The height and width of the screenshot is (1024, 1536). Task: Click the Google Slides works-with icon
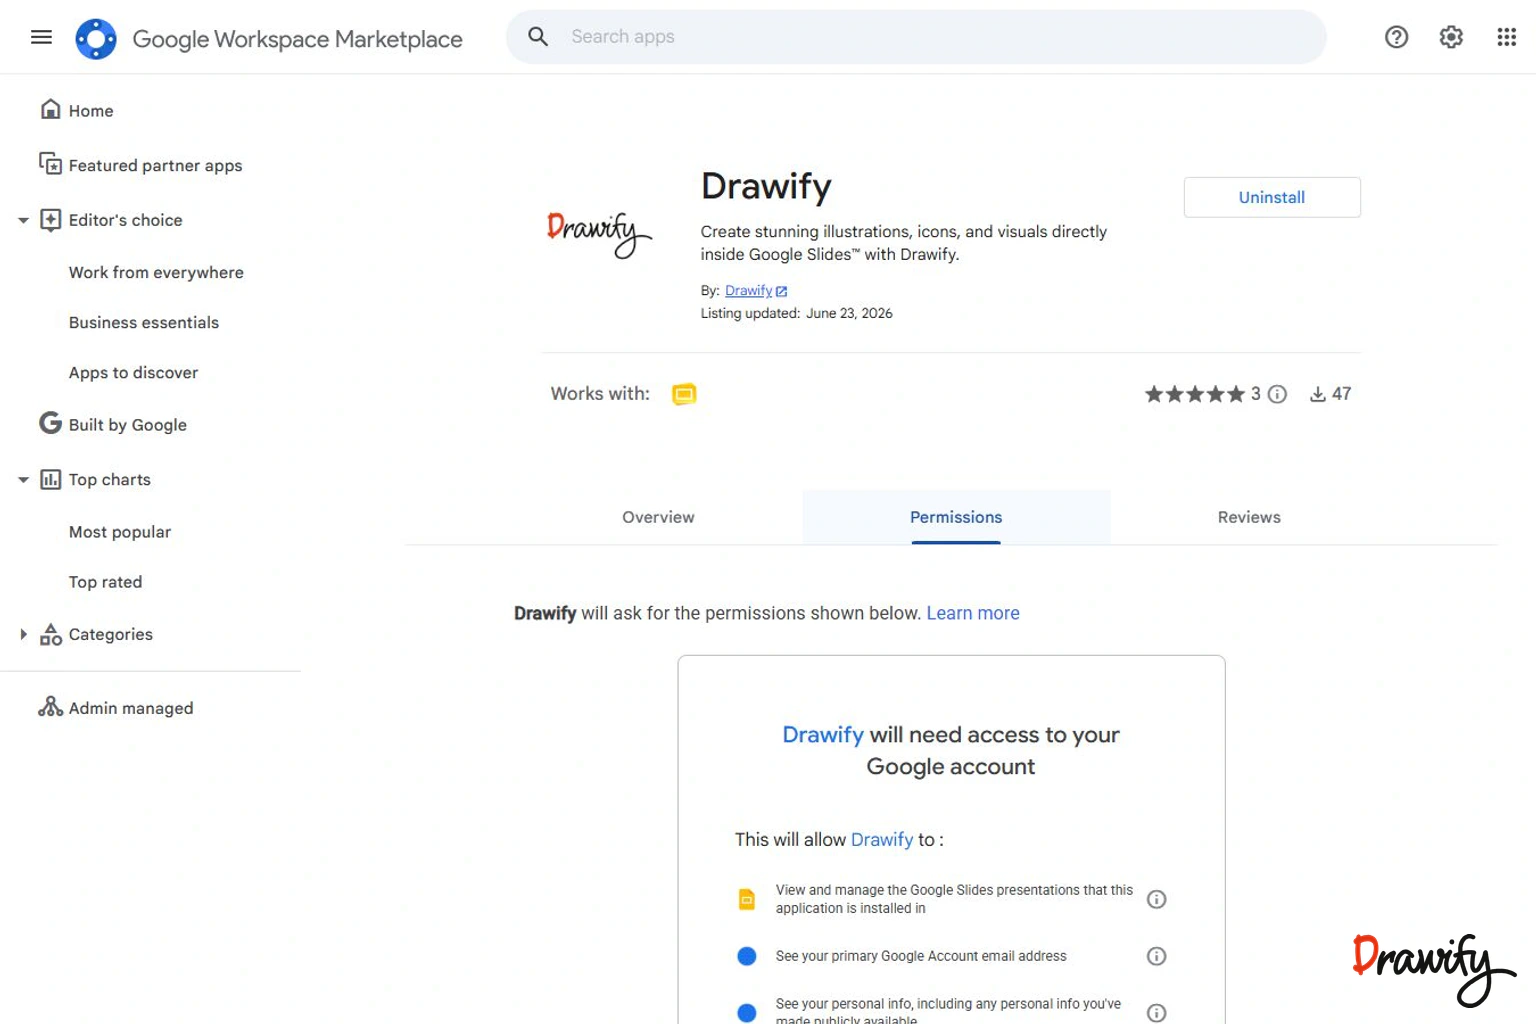[684, 394]
